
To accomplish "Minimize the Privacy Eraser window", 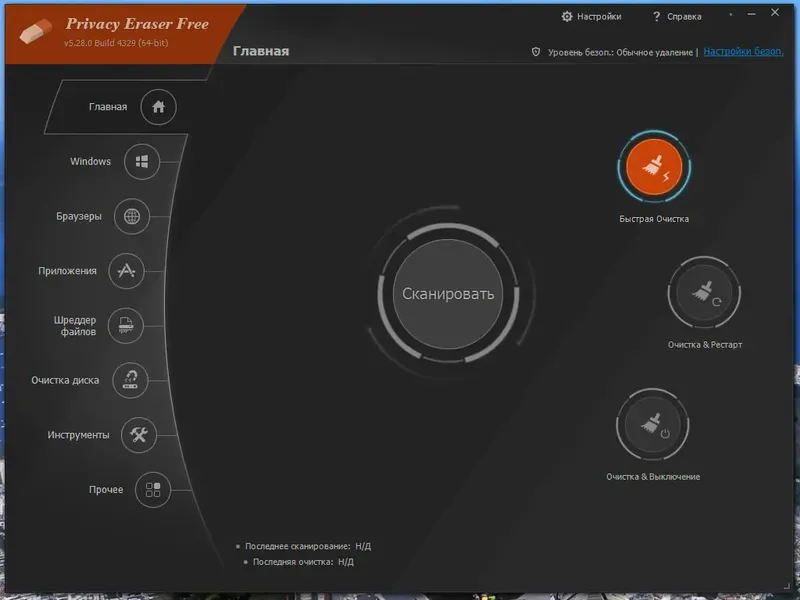I will tap(752, 14).
